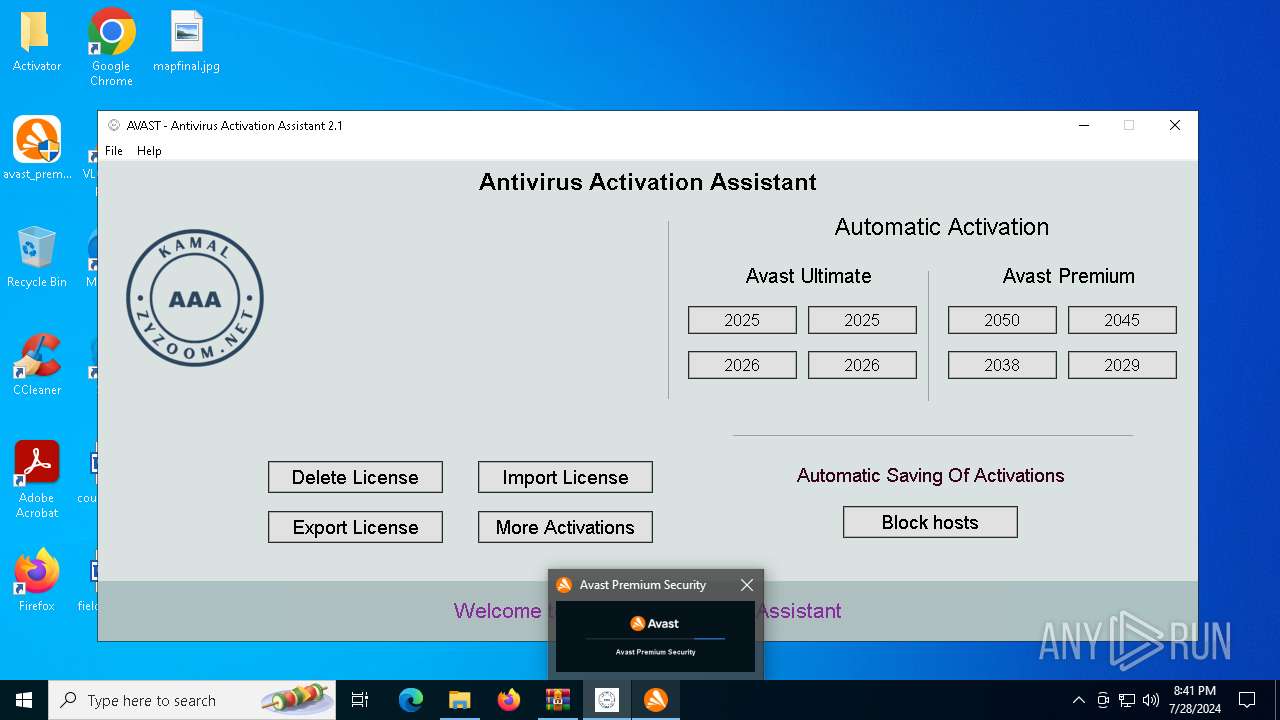Image resolution: width=1280 pixels, height=720 pixels.
Task: Open volume control in system tray
Action: pos(1151,700)
